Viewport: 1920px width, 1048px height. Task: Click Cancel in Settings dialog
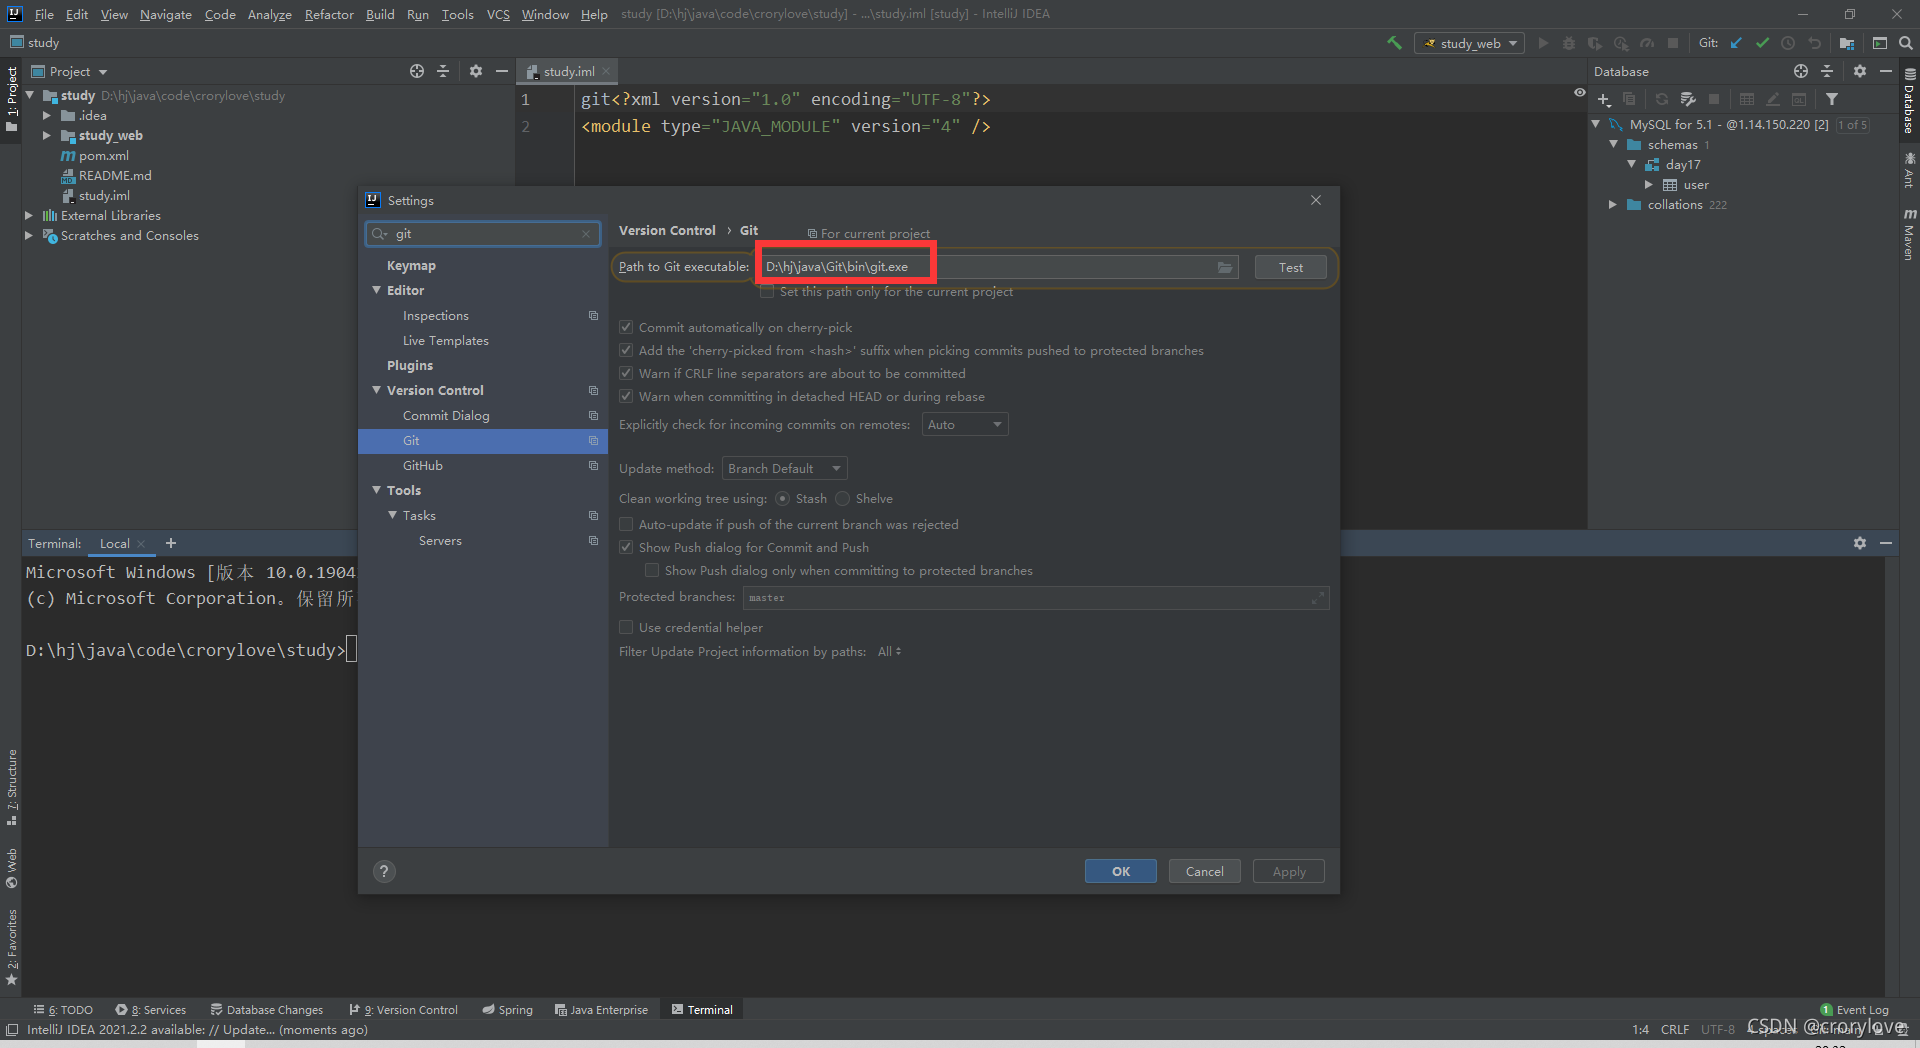(1204, 871)
